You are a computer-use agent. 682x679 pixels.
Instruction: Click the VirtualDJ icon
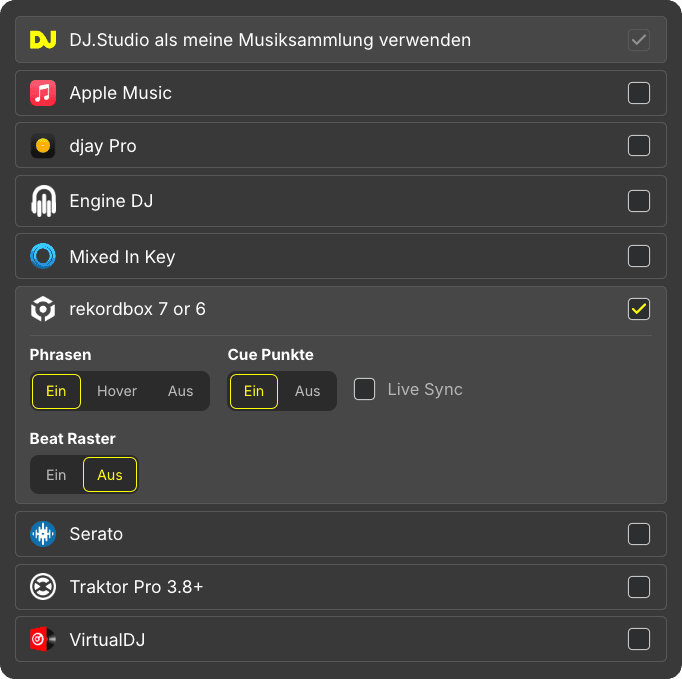point(43,639)
